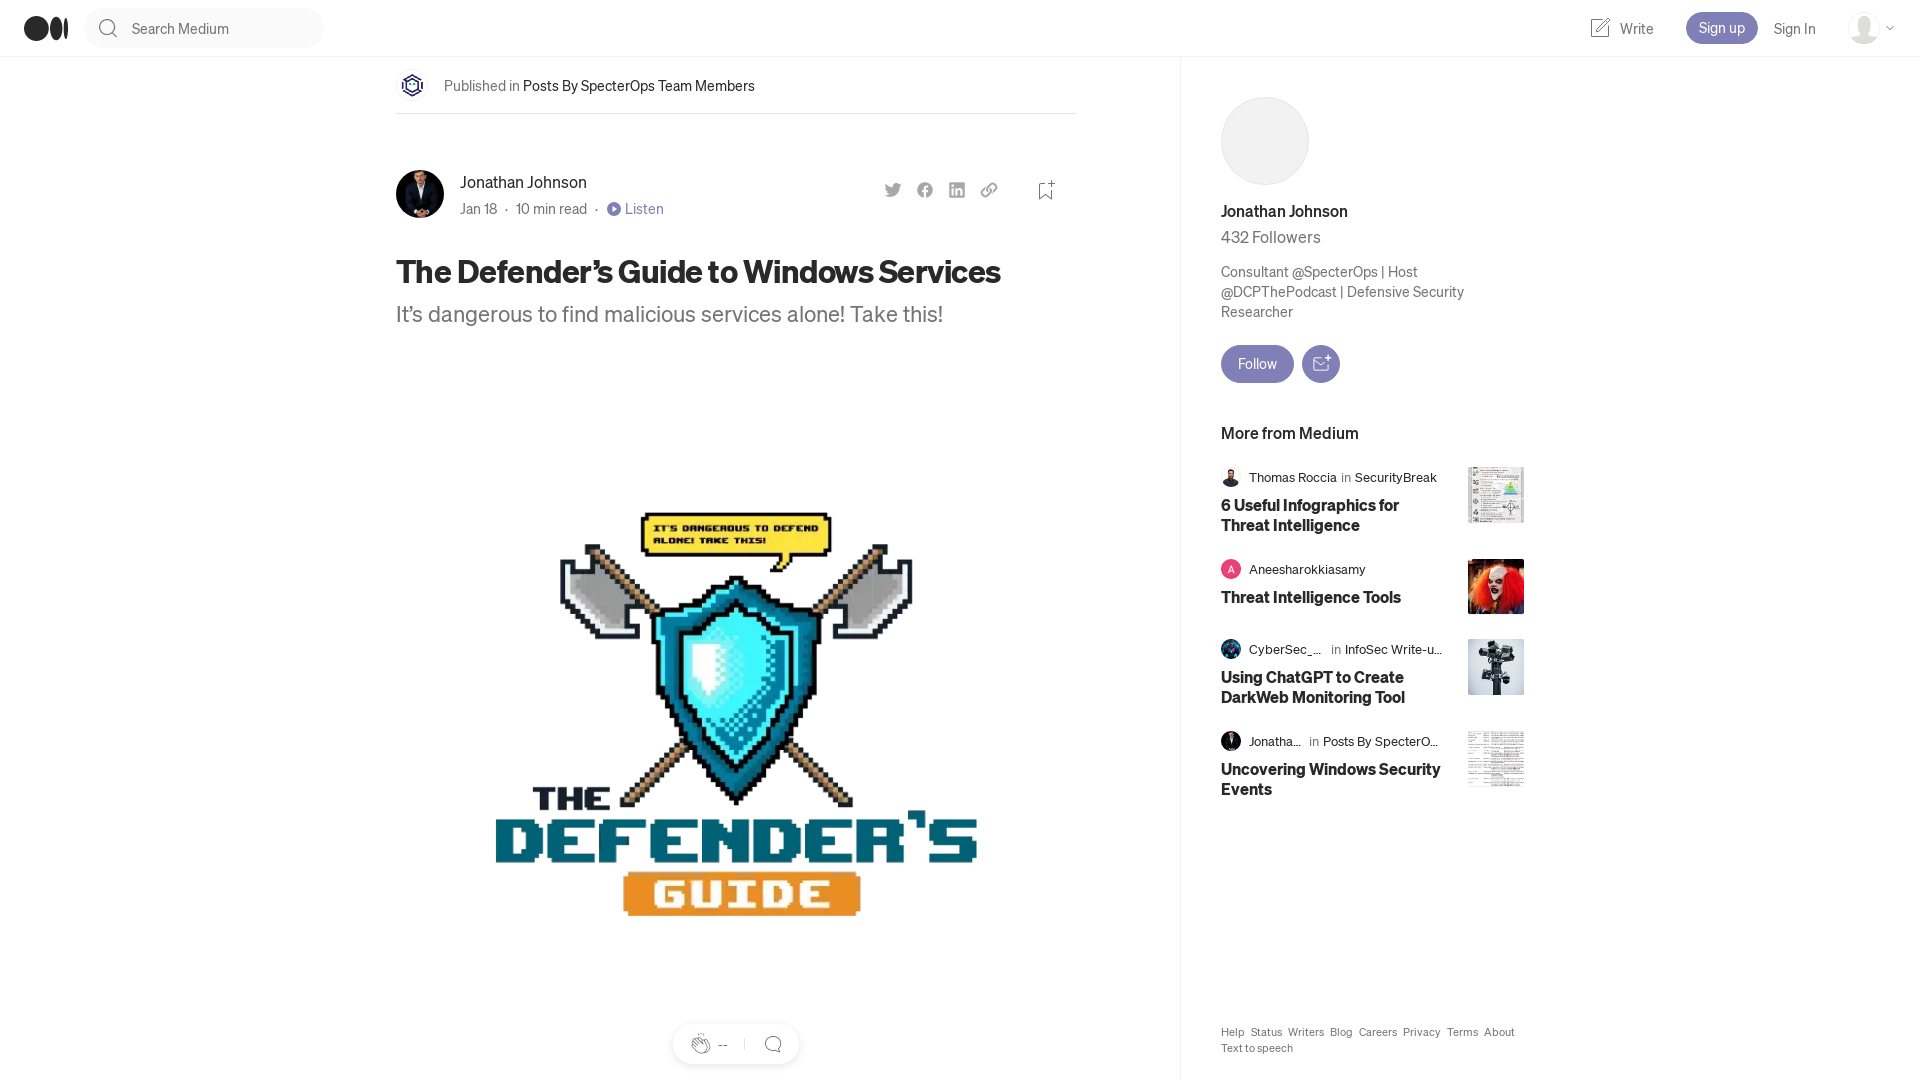Click the Facebook share icon
The width and height of the screenshot is (1920, 1080).
pos(926,190)
